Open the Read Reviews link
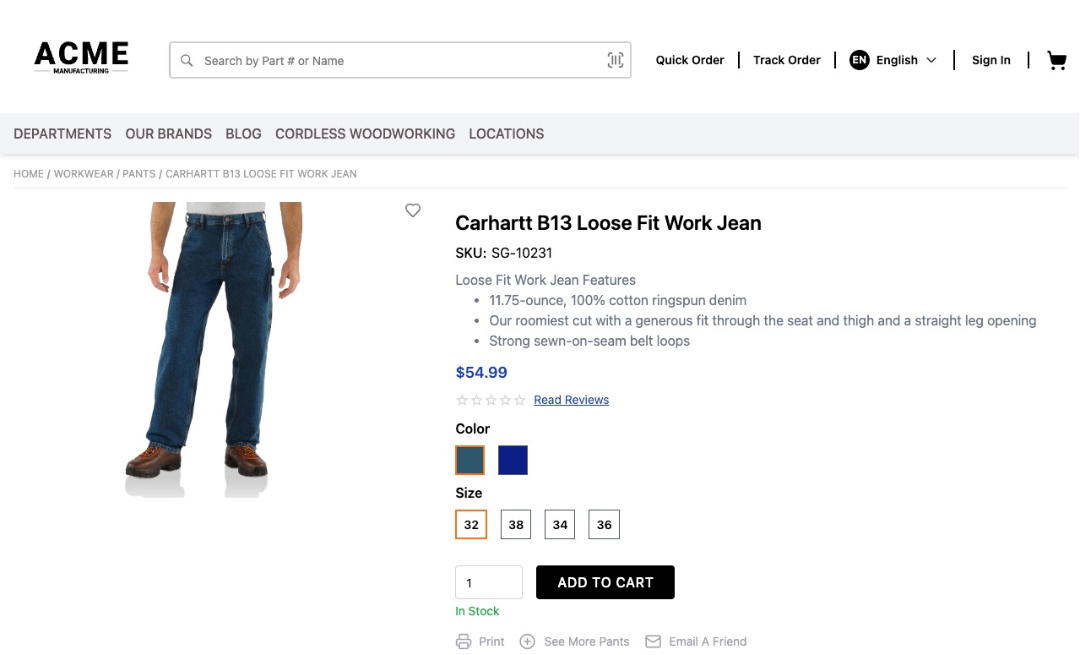This screenshot has width=1080, height=655. tap(571, 399)
